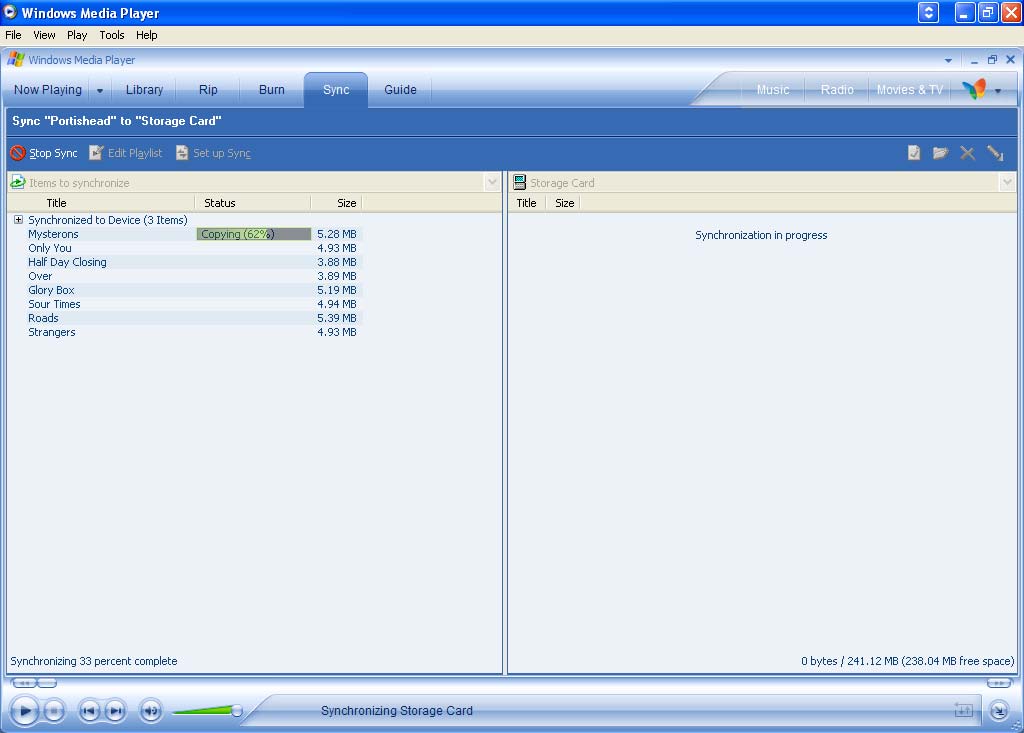Click the Status column header
The width and height of the screenshot is (1024, 733).
click(253, 203)
